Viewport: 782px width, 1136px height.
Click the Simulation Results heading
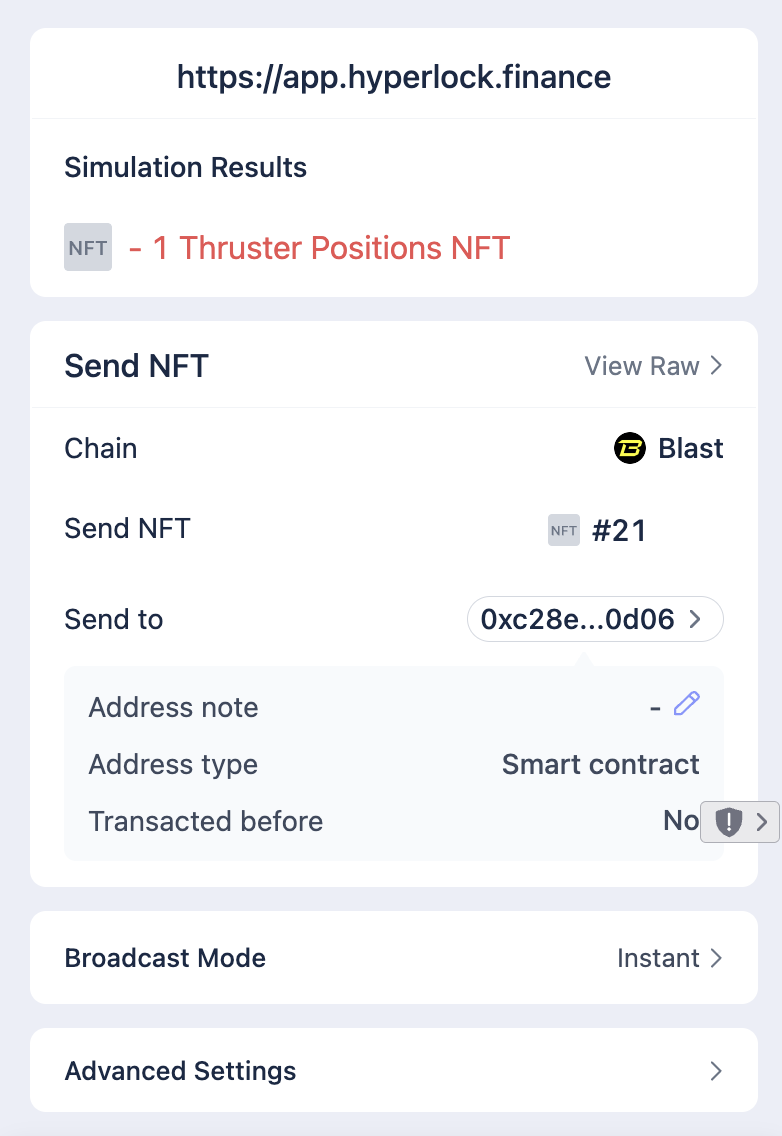[185, 167]
